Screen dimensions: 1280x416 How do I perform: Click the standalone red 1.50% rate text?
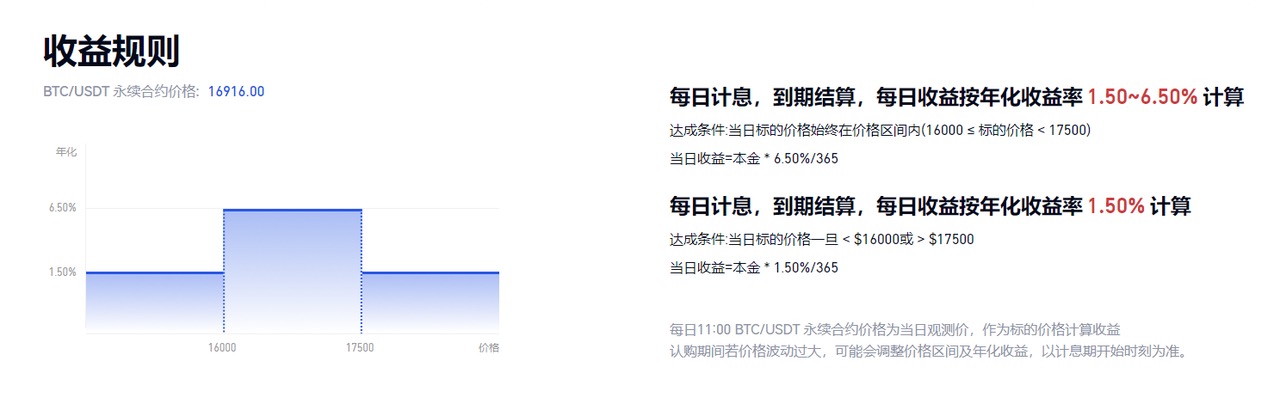pos(1115,207)
